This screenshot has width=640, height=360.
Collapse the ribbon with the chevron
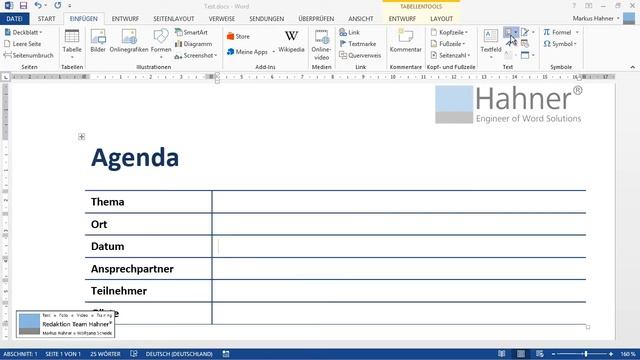633,67
